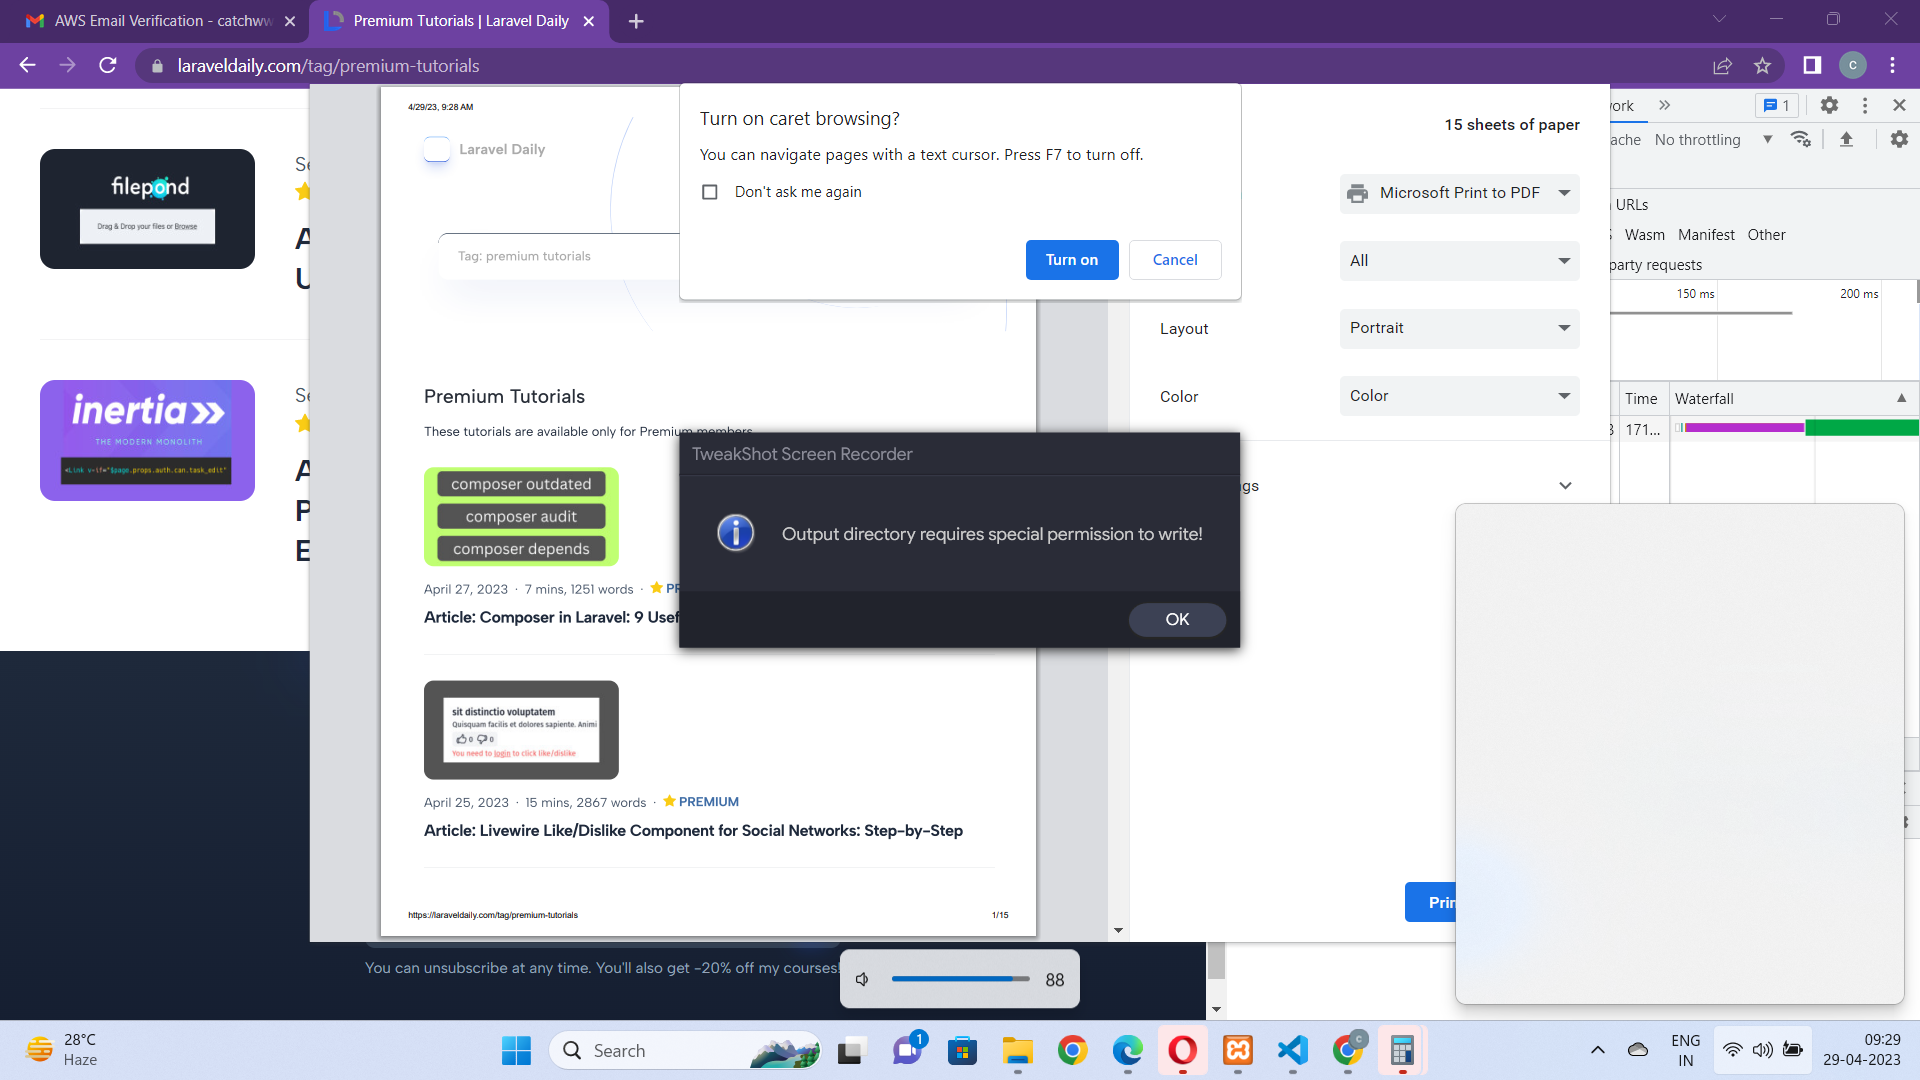This screenshot has height=1080, width=1920.
Task: Click the bookmark star in address bar
Action: (1762, 66)
